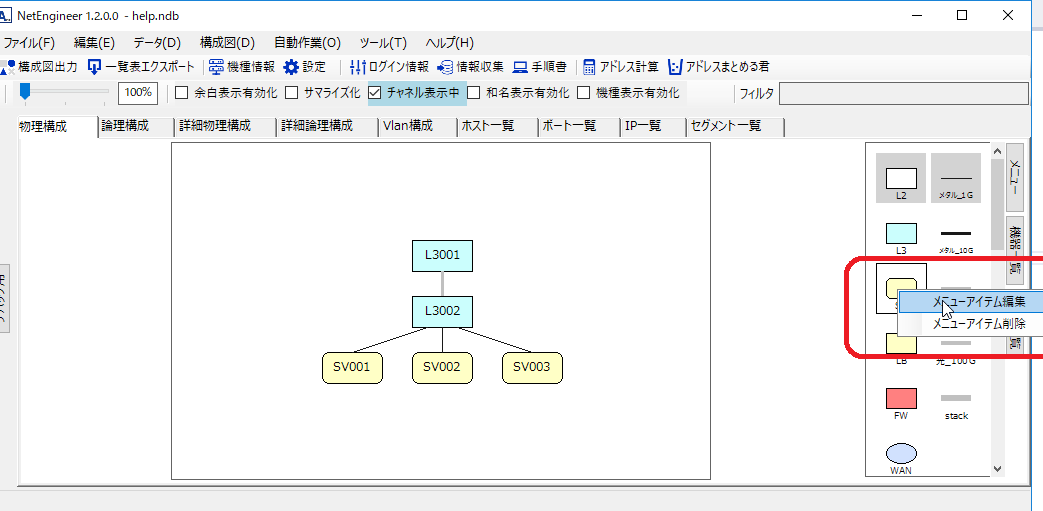Enable the 余白表示有効化 checkbox
Screen dimensions: 1043x511
coord(182,93)
